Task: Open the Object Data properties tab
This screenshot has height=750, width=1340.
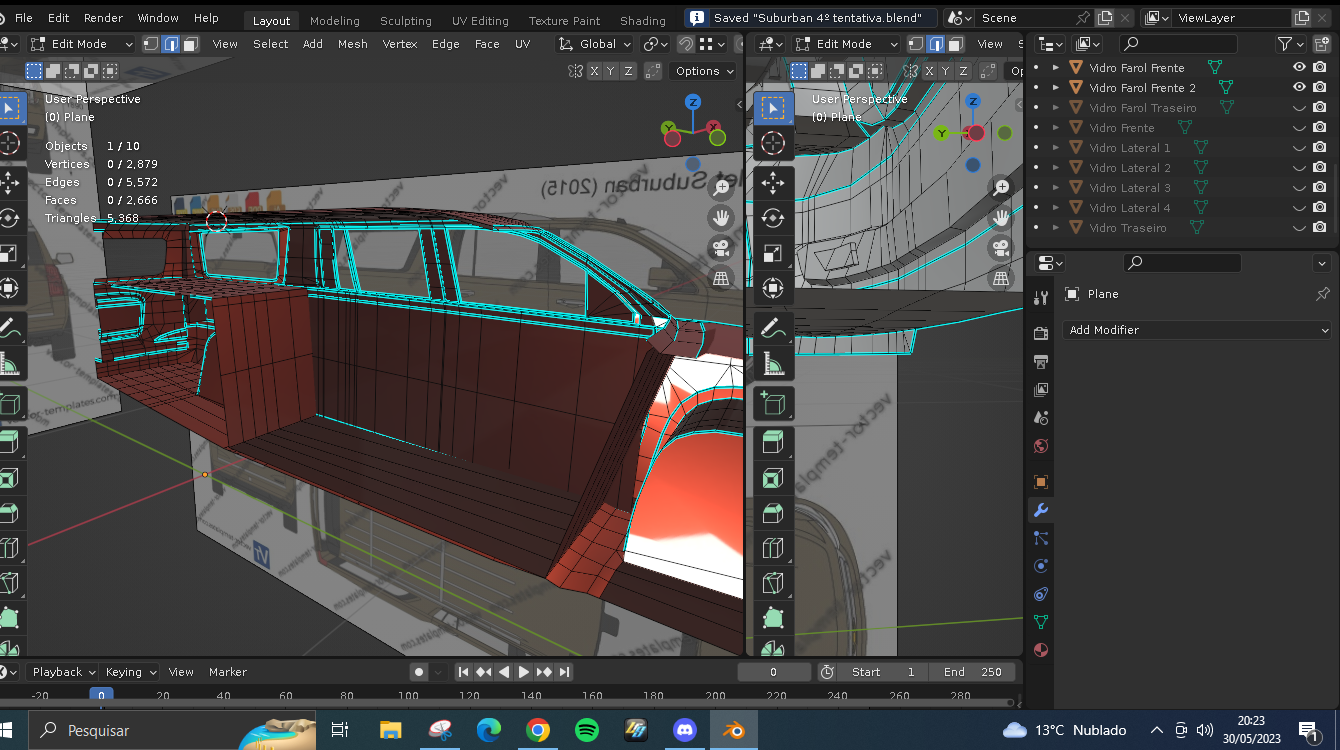Action: 1040,622
